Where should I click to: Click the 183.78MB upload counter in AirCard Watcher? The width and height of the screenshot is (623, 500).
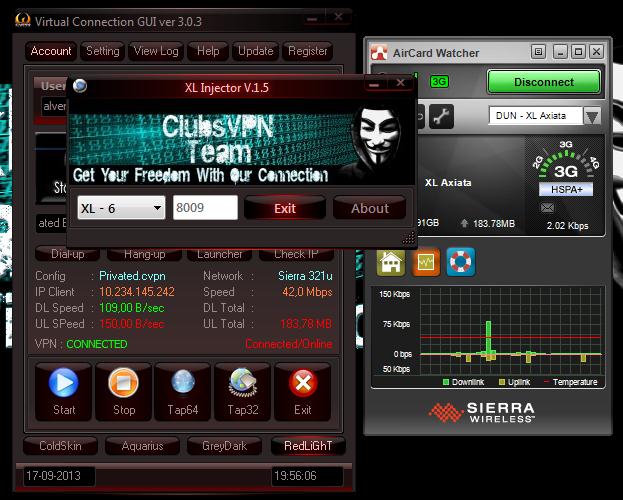(x=494, y=224)
